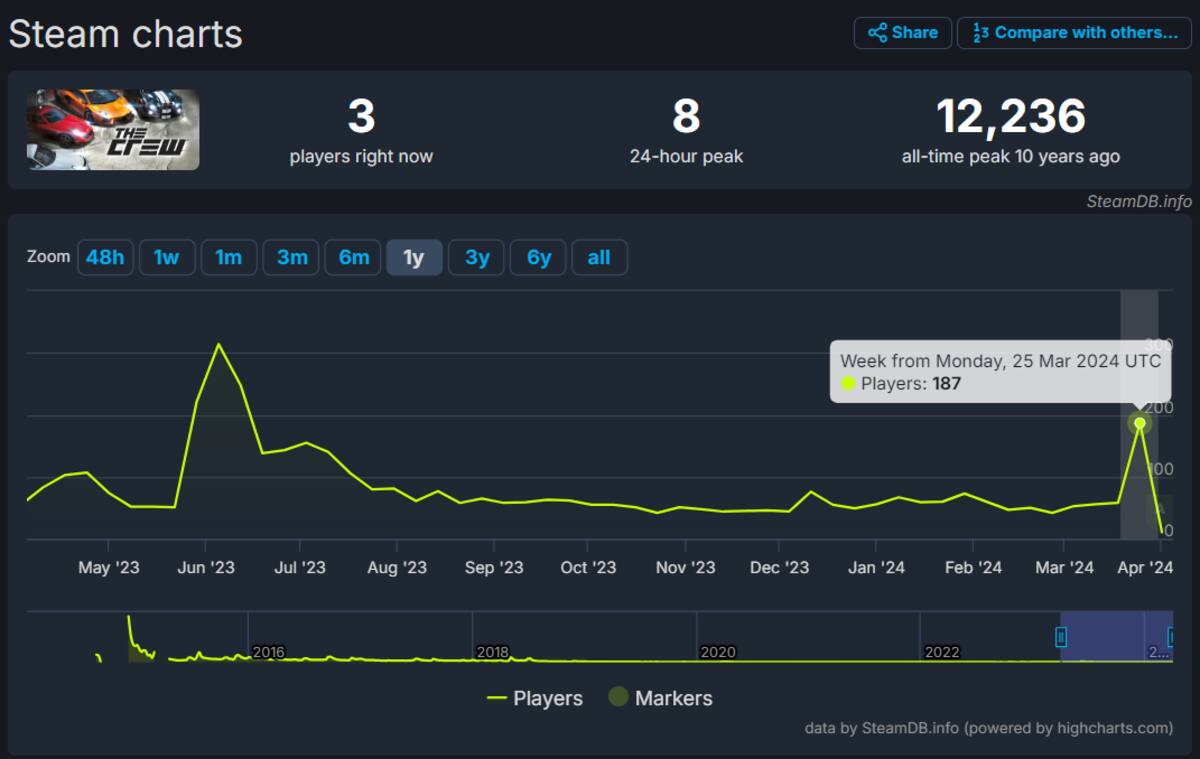Toggle the Markers legend item
The width and height of the screenshot is (1200, 759).
coord(660,698)
